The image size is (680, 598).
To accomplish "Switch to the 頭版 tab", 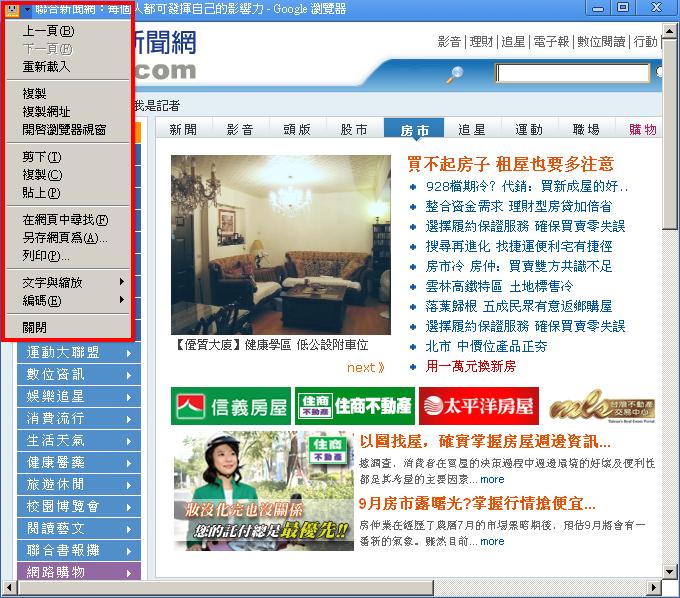I will point(298,129).
